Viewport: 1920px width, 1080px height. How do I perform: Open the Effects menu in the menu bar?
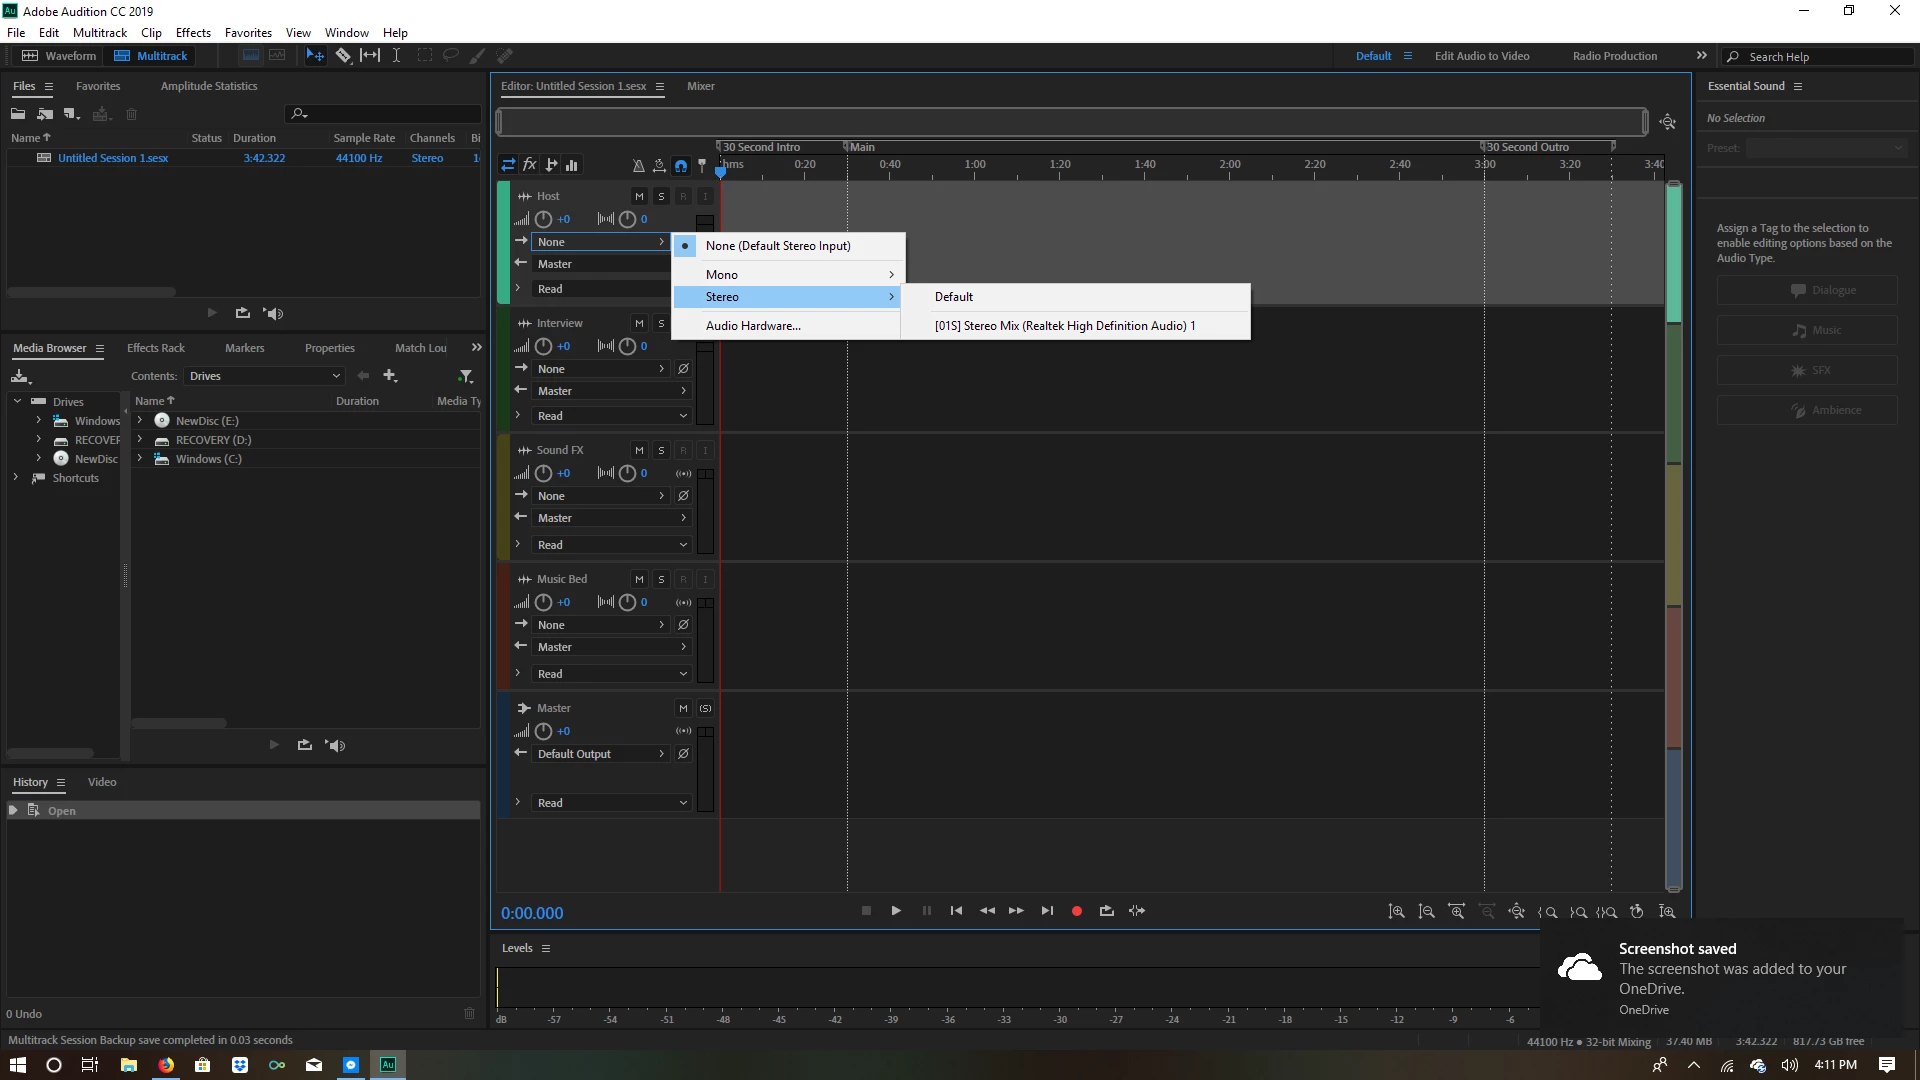point(193,33)
